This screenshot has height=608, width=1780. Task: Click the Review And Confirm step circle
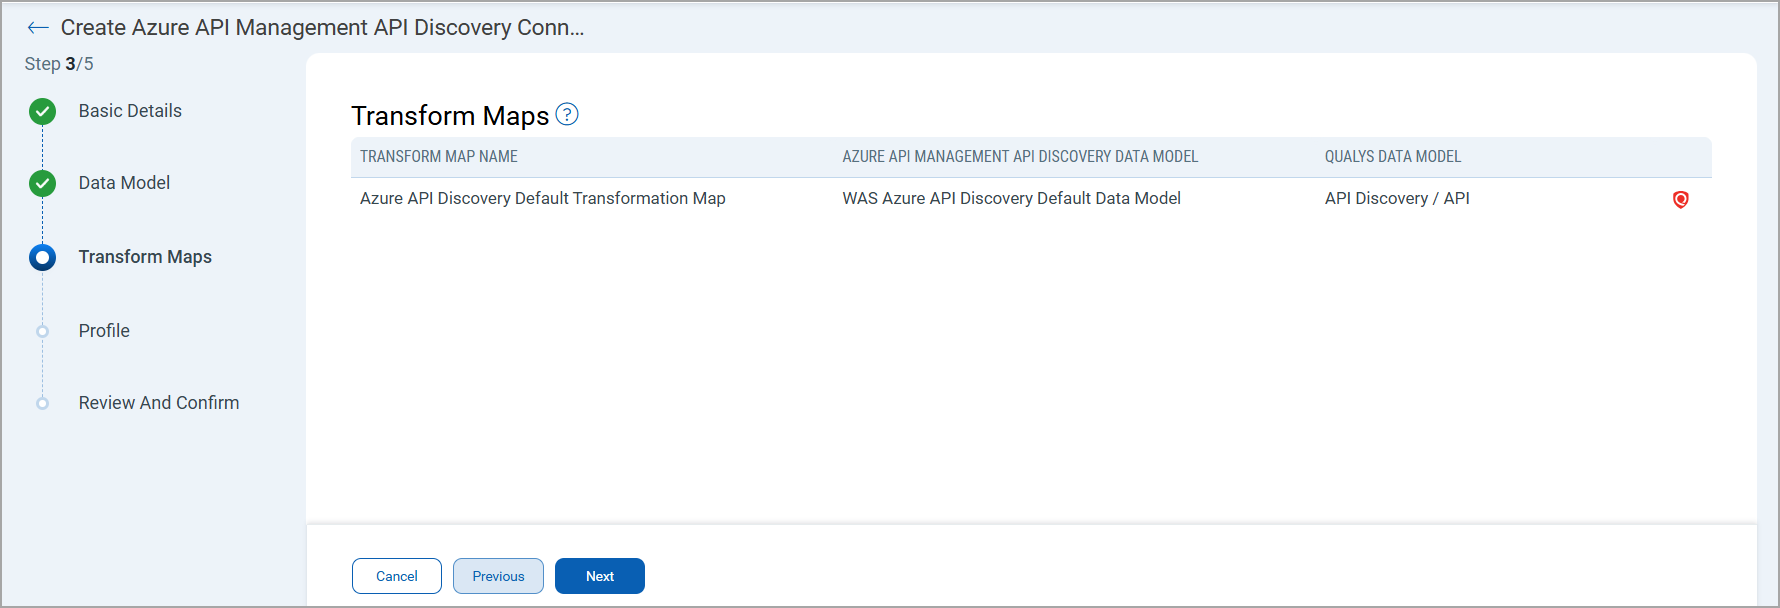pos(42,403)
